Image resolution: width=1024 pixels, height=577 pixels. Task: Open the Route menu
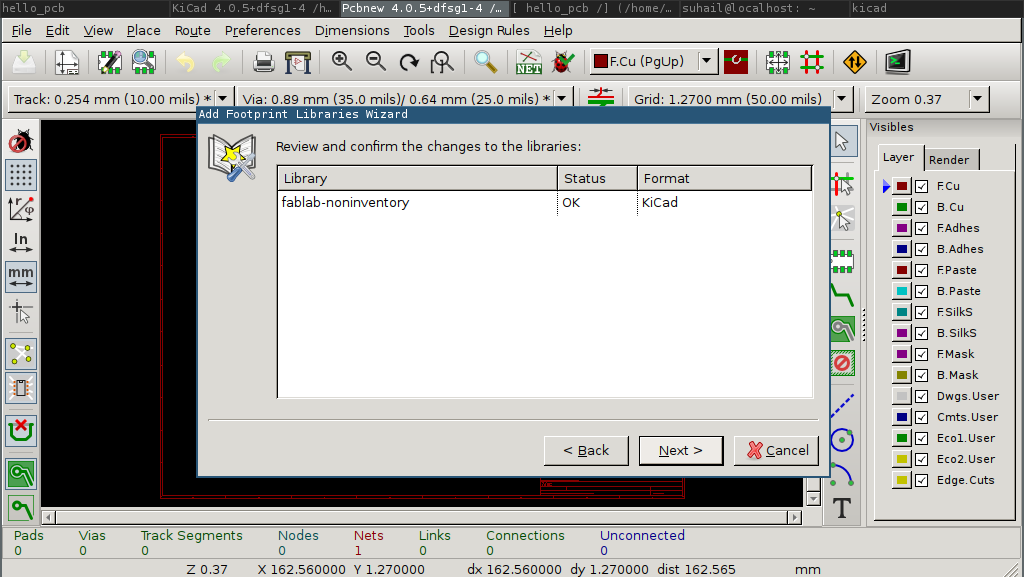(x=193, y=31)
